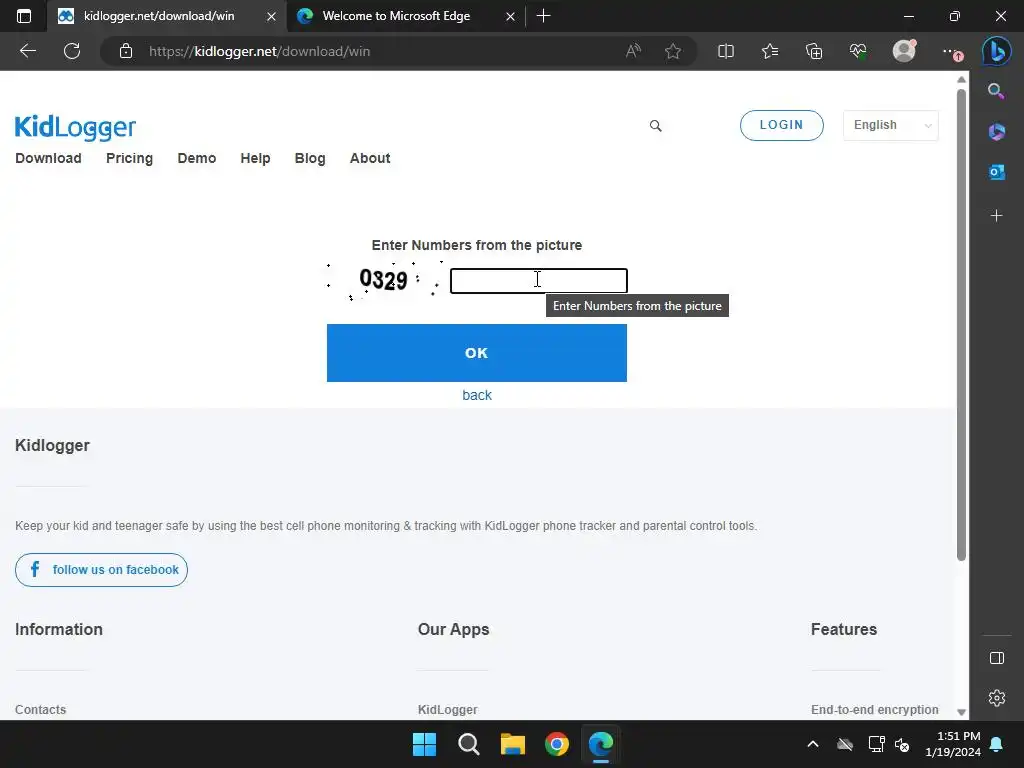Add this page to favorites star
The height and width of the screenshot is (768, 1024).
click(673, 51)
